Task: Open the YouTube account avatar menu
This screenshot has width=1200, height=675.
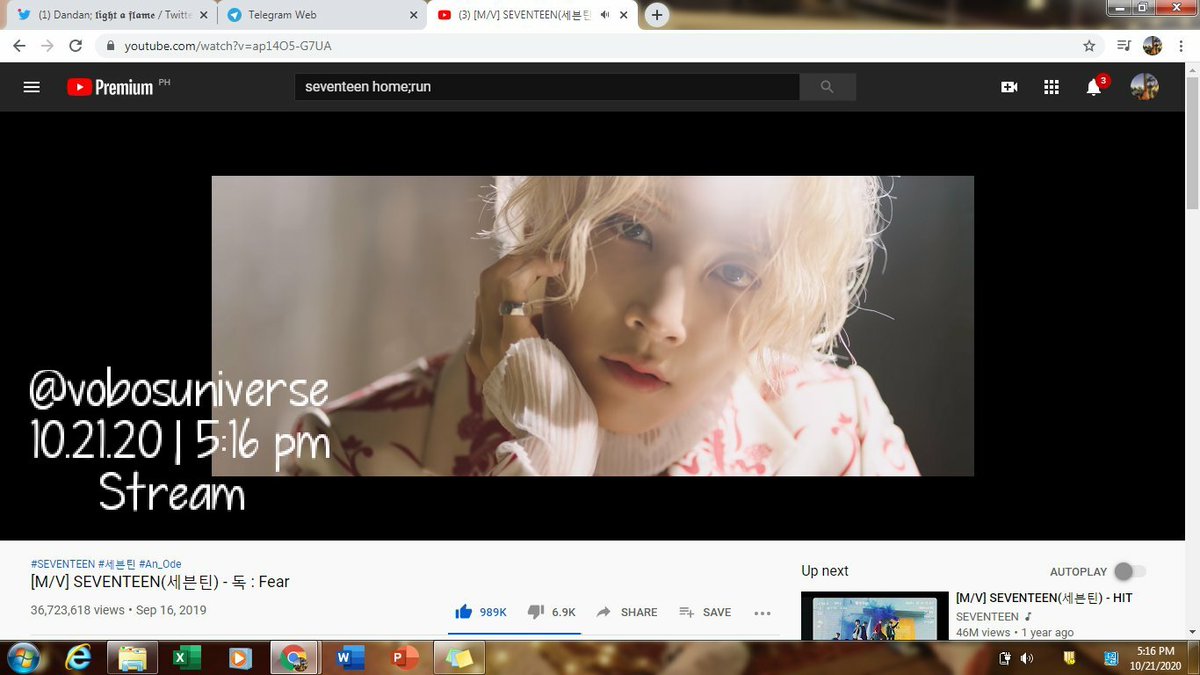Action: (x=1144, y=87)
